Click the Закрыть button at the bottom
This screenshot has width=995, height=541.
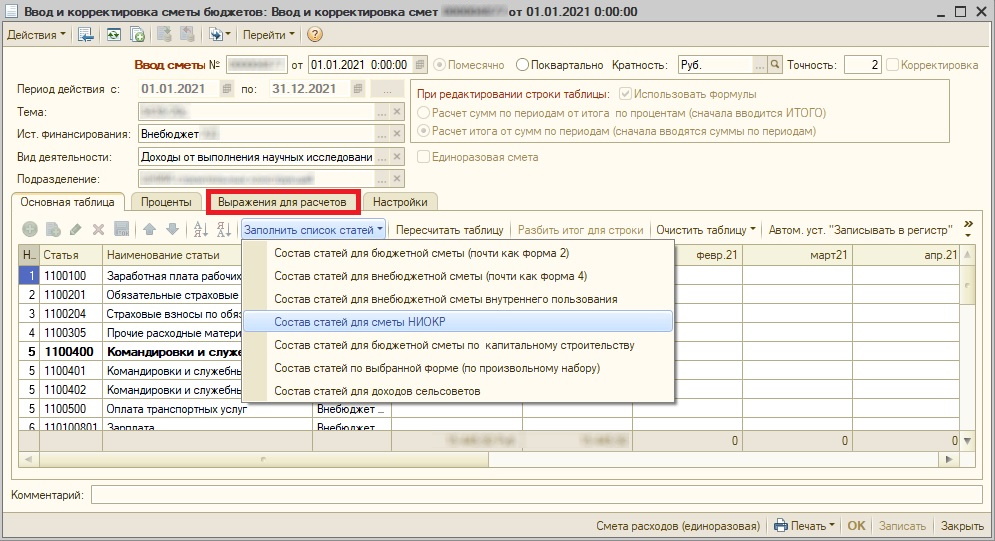coord(962,526)
